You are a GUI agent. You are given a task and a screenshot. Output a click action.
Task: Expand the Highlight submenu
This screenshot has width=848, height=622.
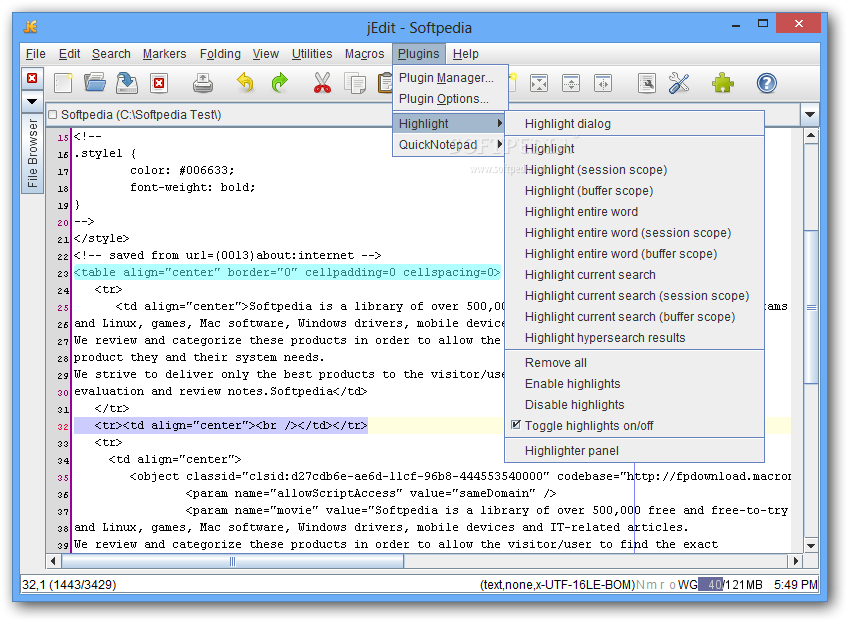[449, 124]
